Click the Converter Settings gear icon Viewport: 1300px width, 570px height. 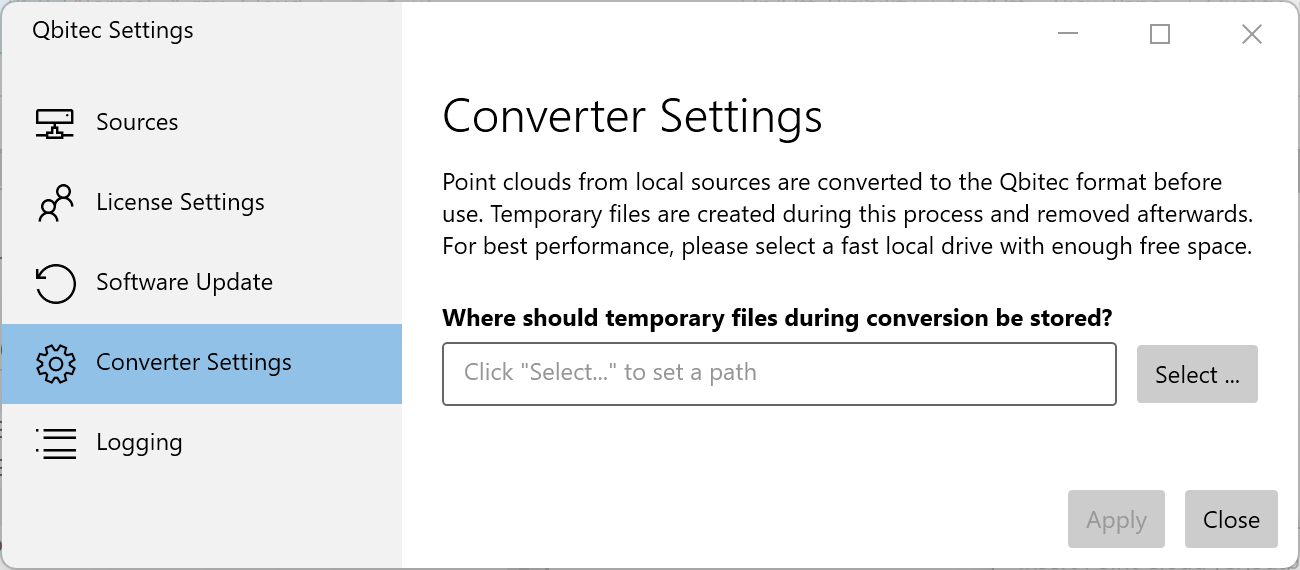pyautogui.click(x=56, y=363)
